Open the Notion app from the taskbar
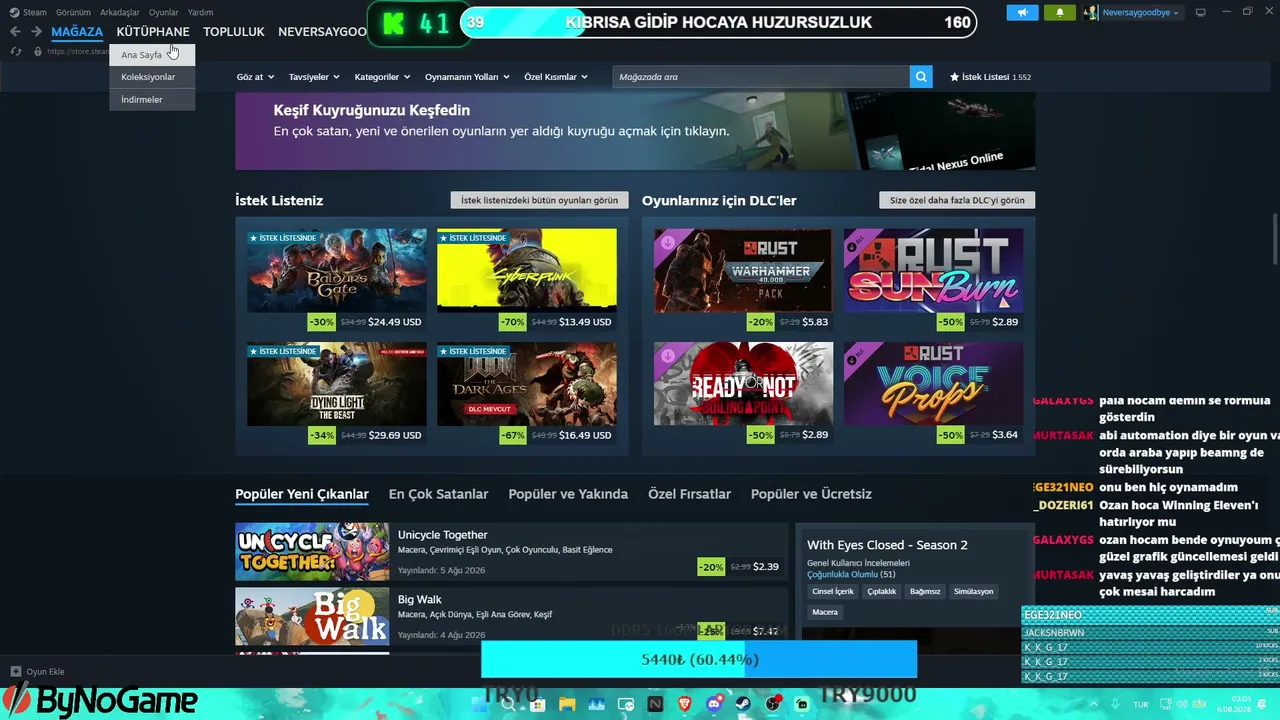 point(655,704)
